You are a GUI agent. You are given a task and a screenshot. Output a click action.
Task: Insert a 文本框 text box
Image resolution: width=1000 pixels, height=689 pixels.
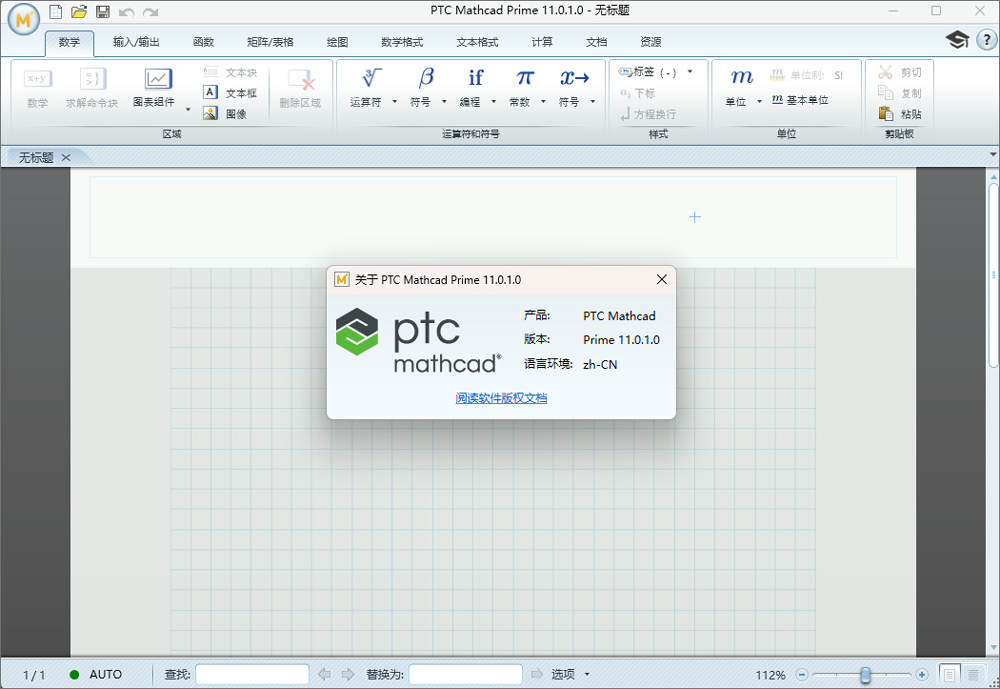coord(230,93)
